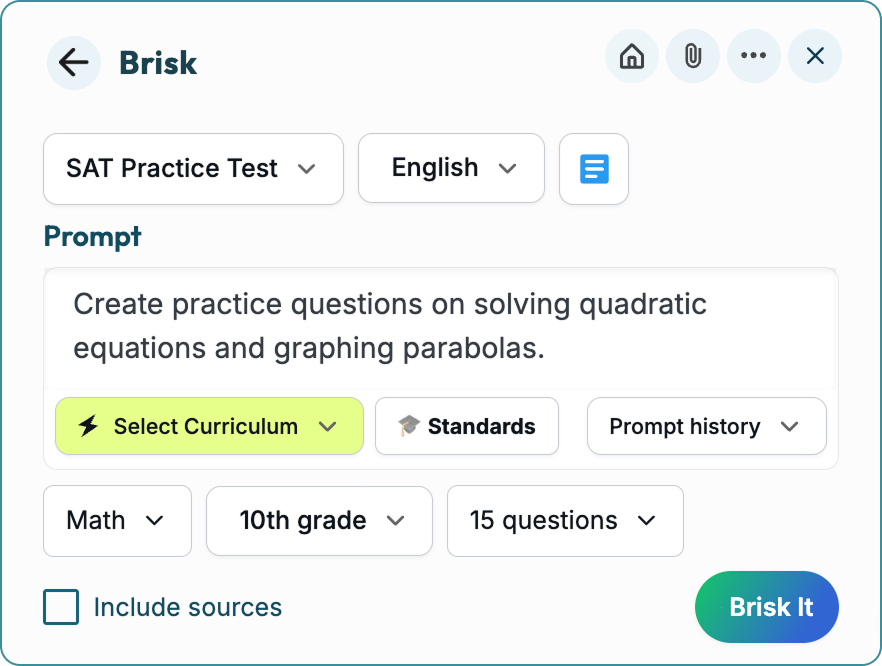The width and height of the screenshot is (882, 666).
Task: Go to Brisk home screen
Action: tap(632, 57)
